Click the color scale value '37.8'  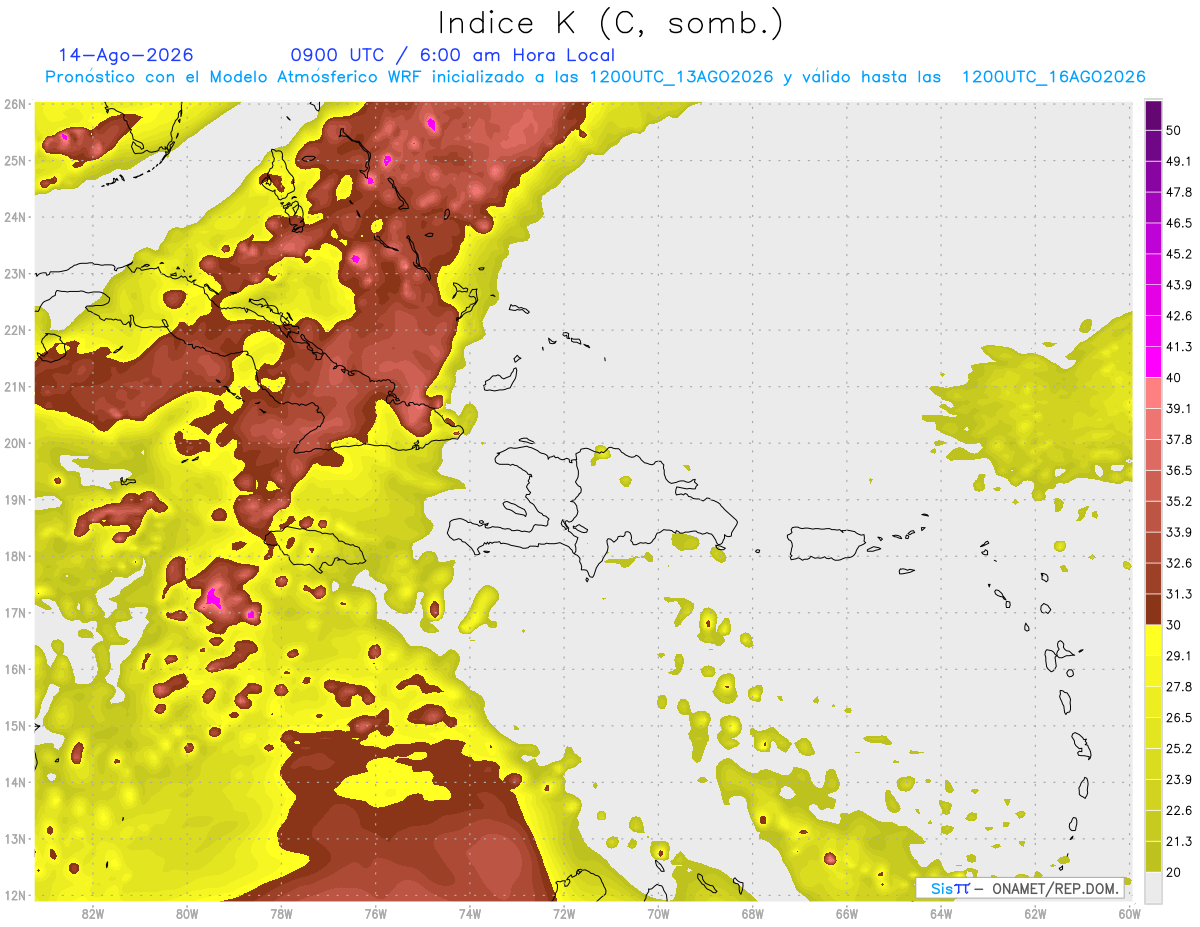[1180, 439]
